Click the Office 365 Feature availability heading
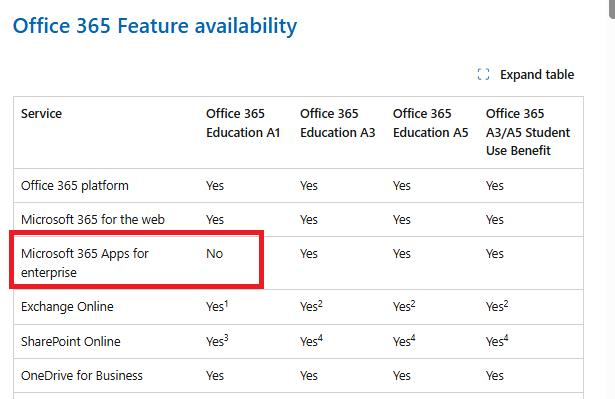The image size is (615, 399). click(x=155, y=26)
